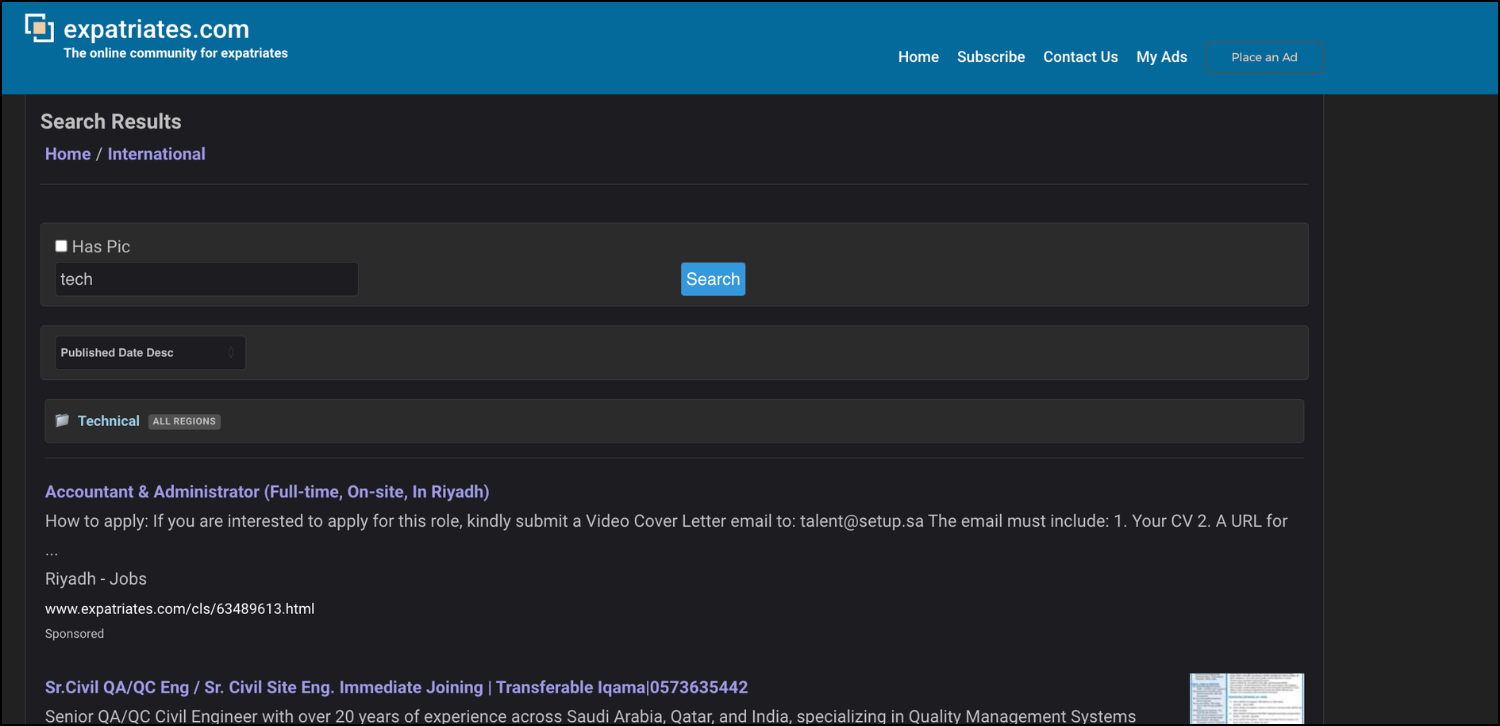Click the expatriates.com logo icon
Image resolution: width=1500 pixels, height=726 pixels.
(40, 28)
